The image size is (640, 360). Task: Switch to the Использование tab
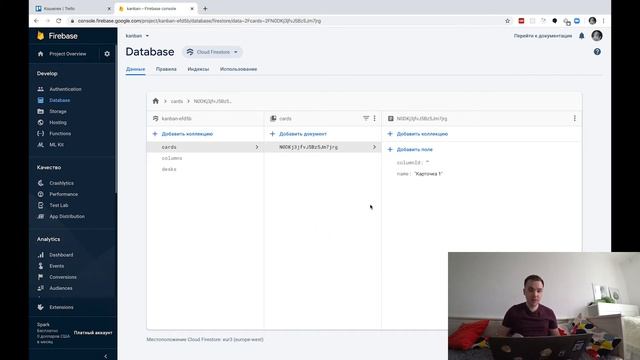click(x=238, y=69)
